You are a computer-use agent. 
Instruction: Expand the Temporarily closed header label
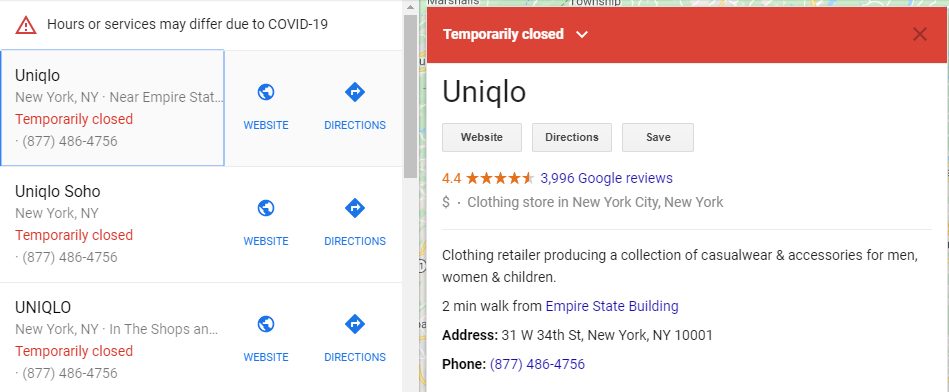point(503,34)
